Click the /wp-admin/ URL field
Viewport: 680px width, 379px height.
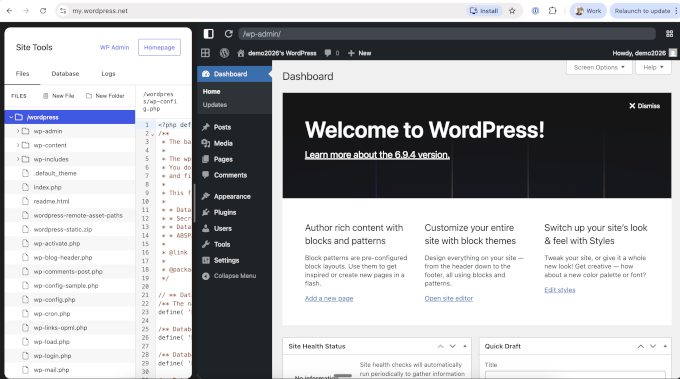[x=447, y=34]
